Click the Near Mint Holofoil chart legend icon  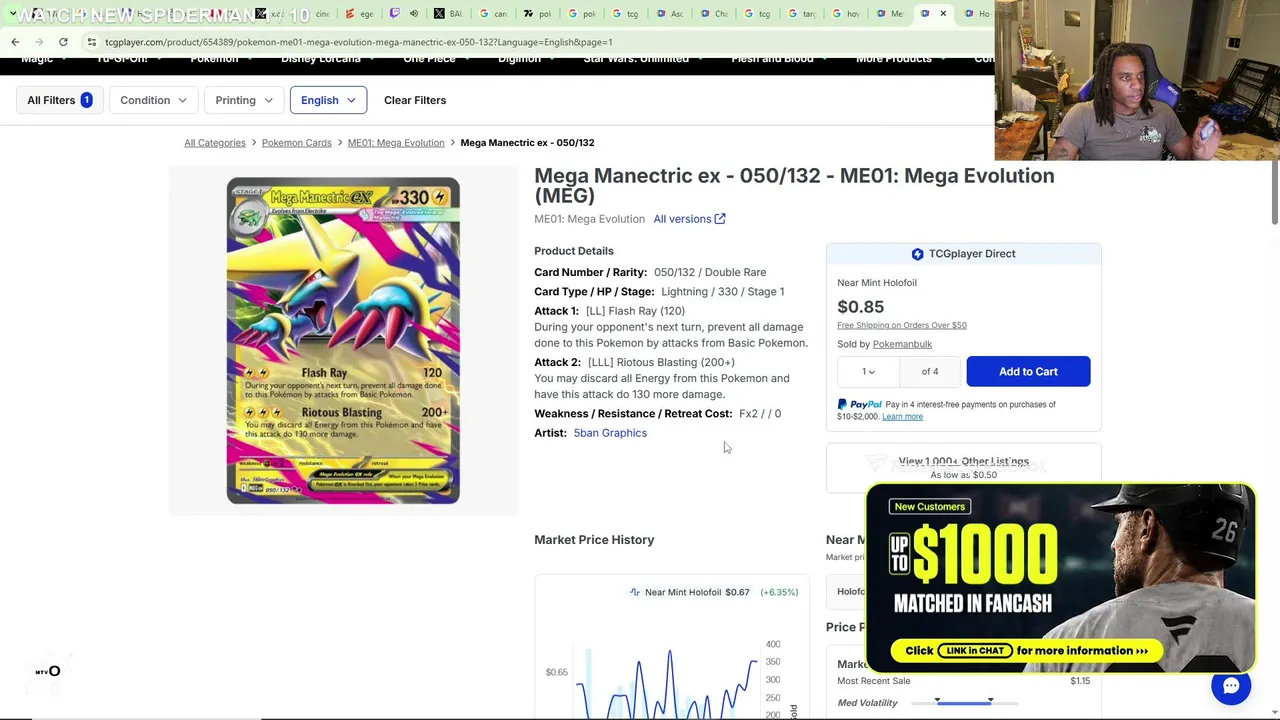pos(634,592)
